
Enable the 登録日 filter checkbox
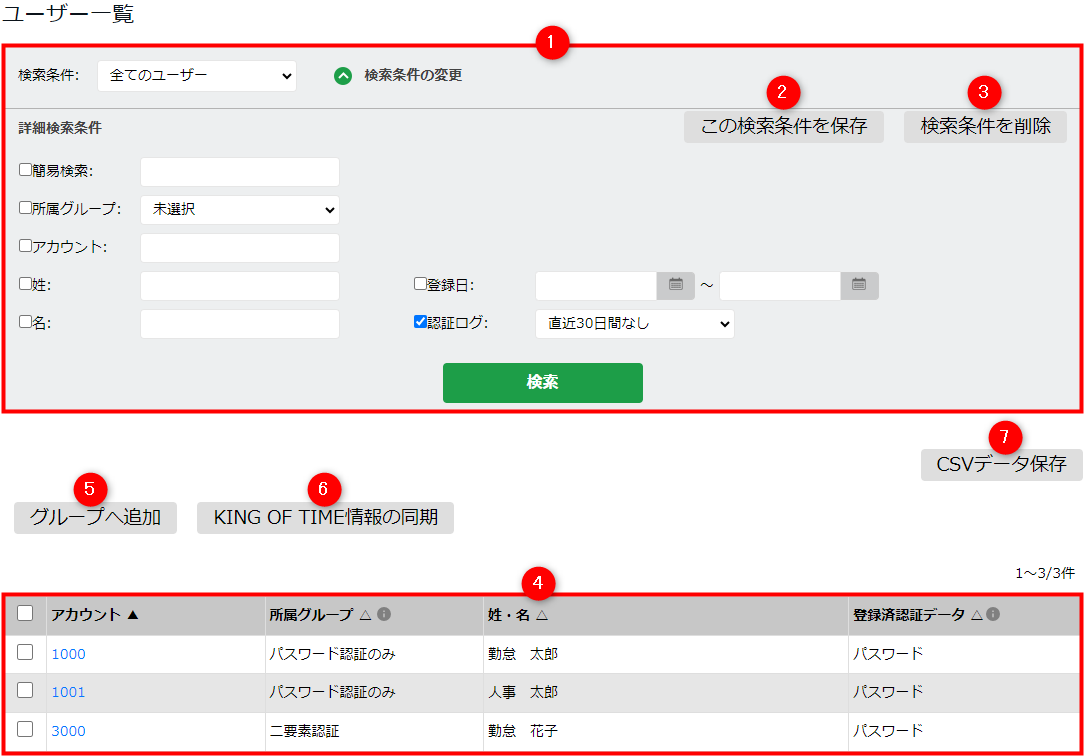click(420, 283)
